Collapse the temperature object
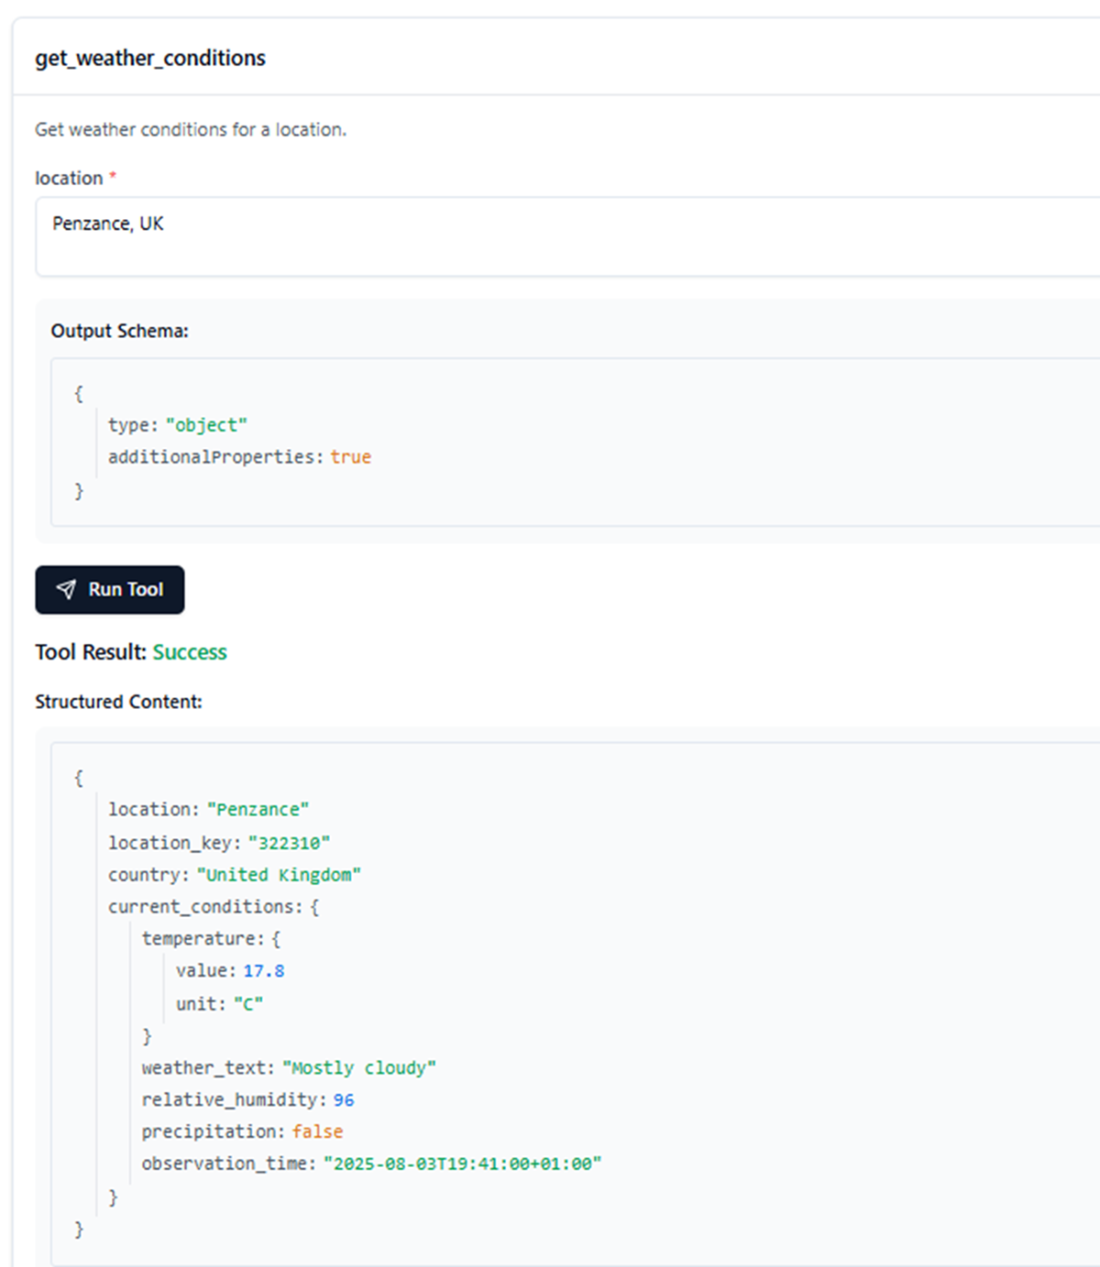The height and width of the screenshot is (1267, 1100). click(276, 939)
